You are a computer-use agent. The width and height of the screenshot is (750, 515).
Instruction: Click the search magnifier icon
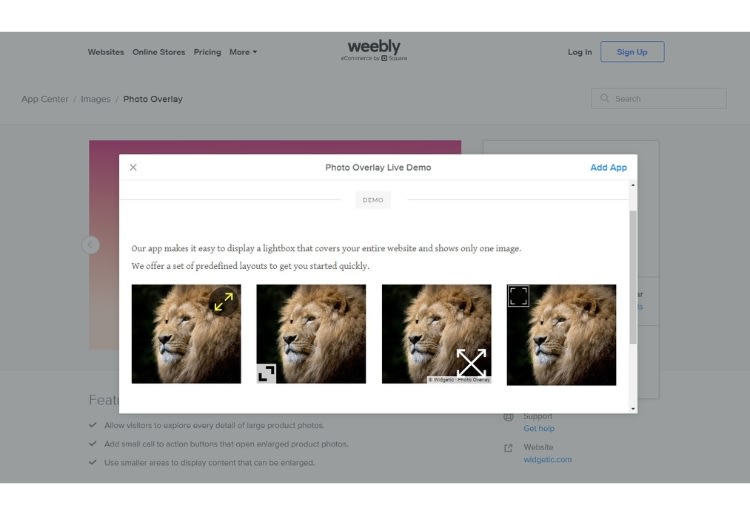(605, 99)
